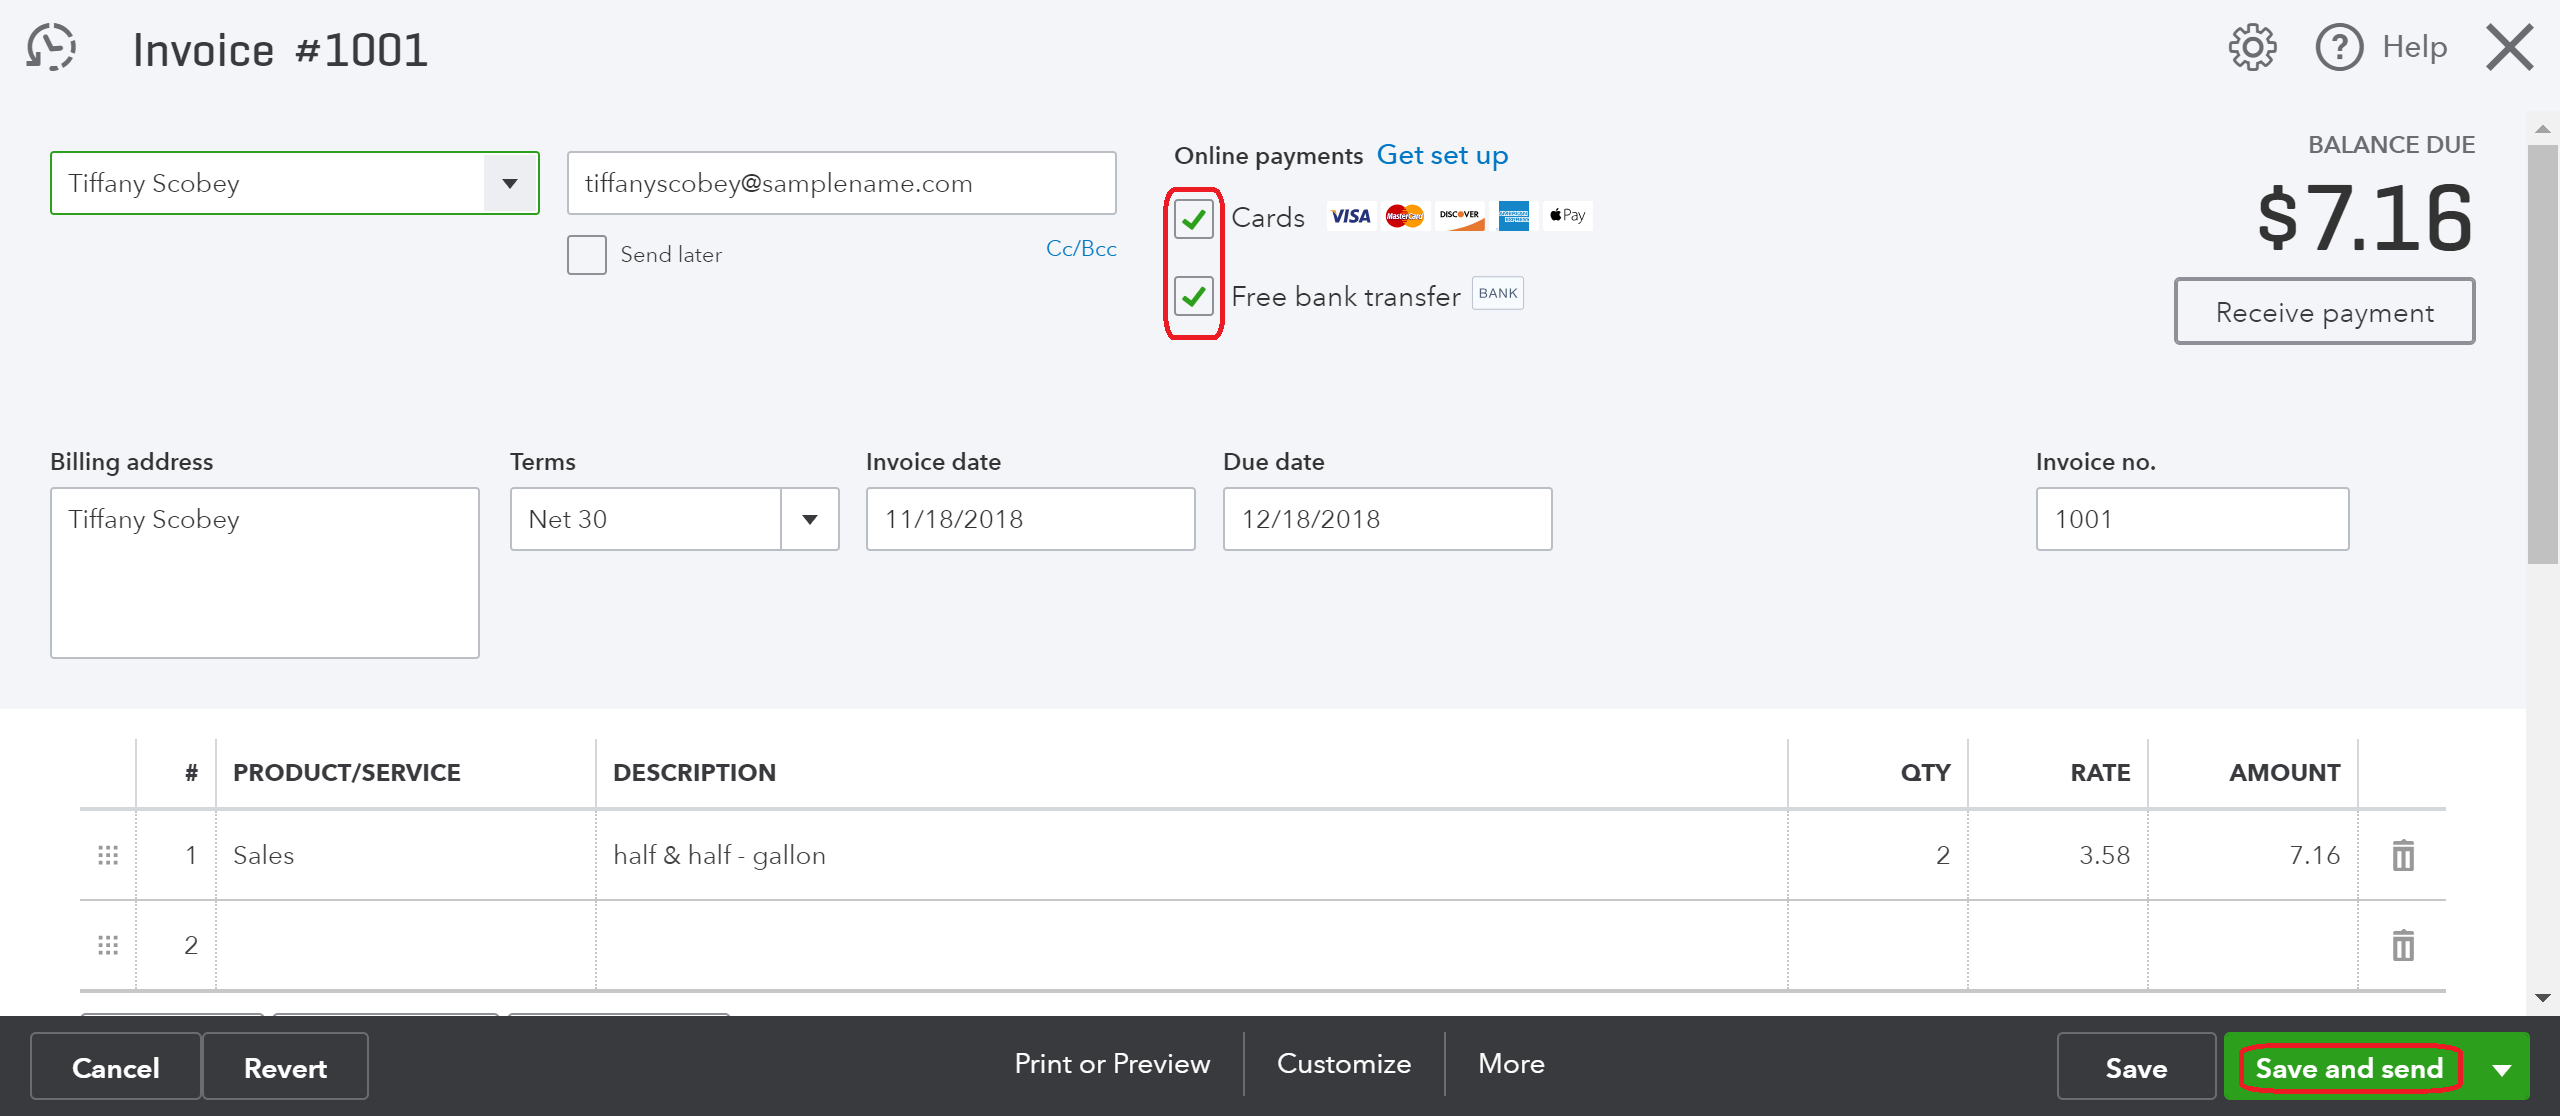This screenshot has height=1116, width=2560.
Task: Click the clock icon next to Invoice #1001
Action: pyautogui.click(x=51, y=46)
